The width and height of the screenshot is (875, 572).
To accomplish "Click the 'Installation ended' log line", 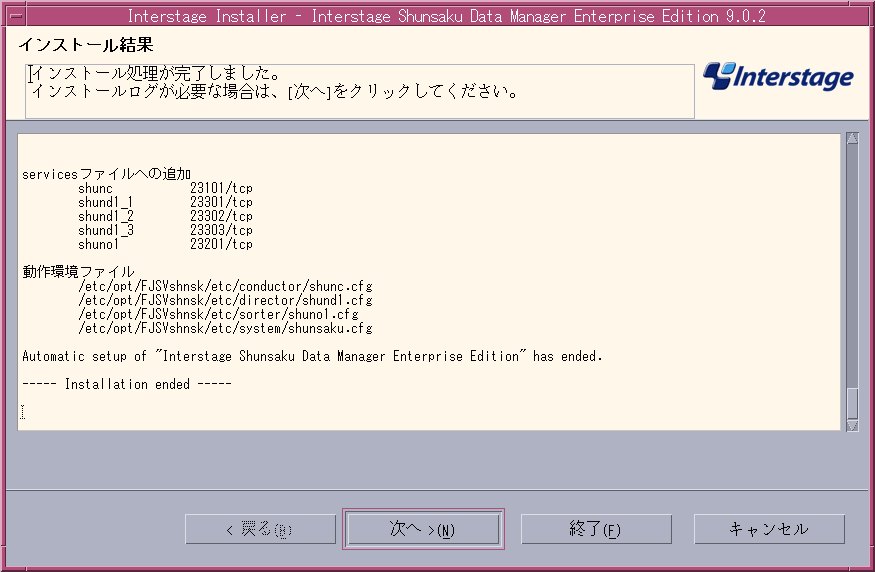I will point(127,384).
